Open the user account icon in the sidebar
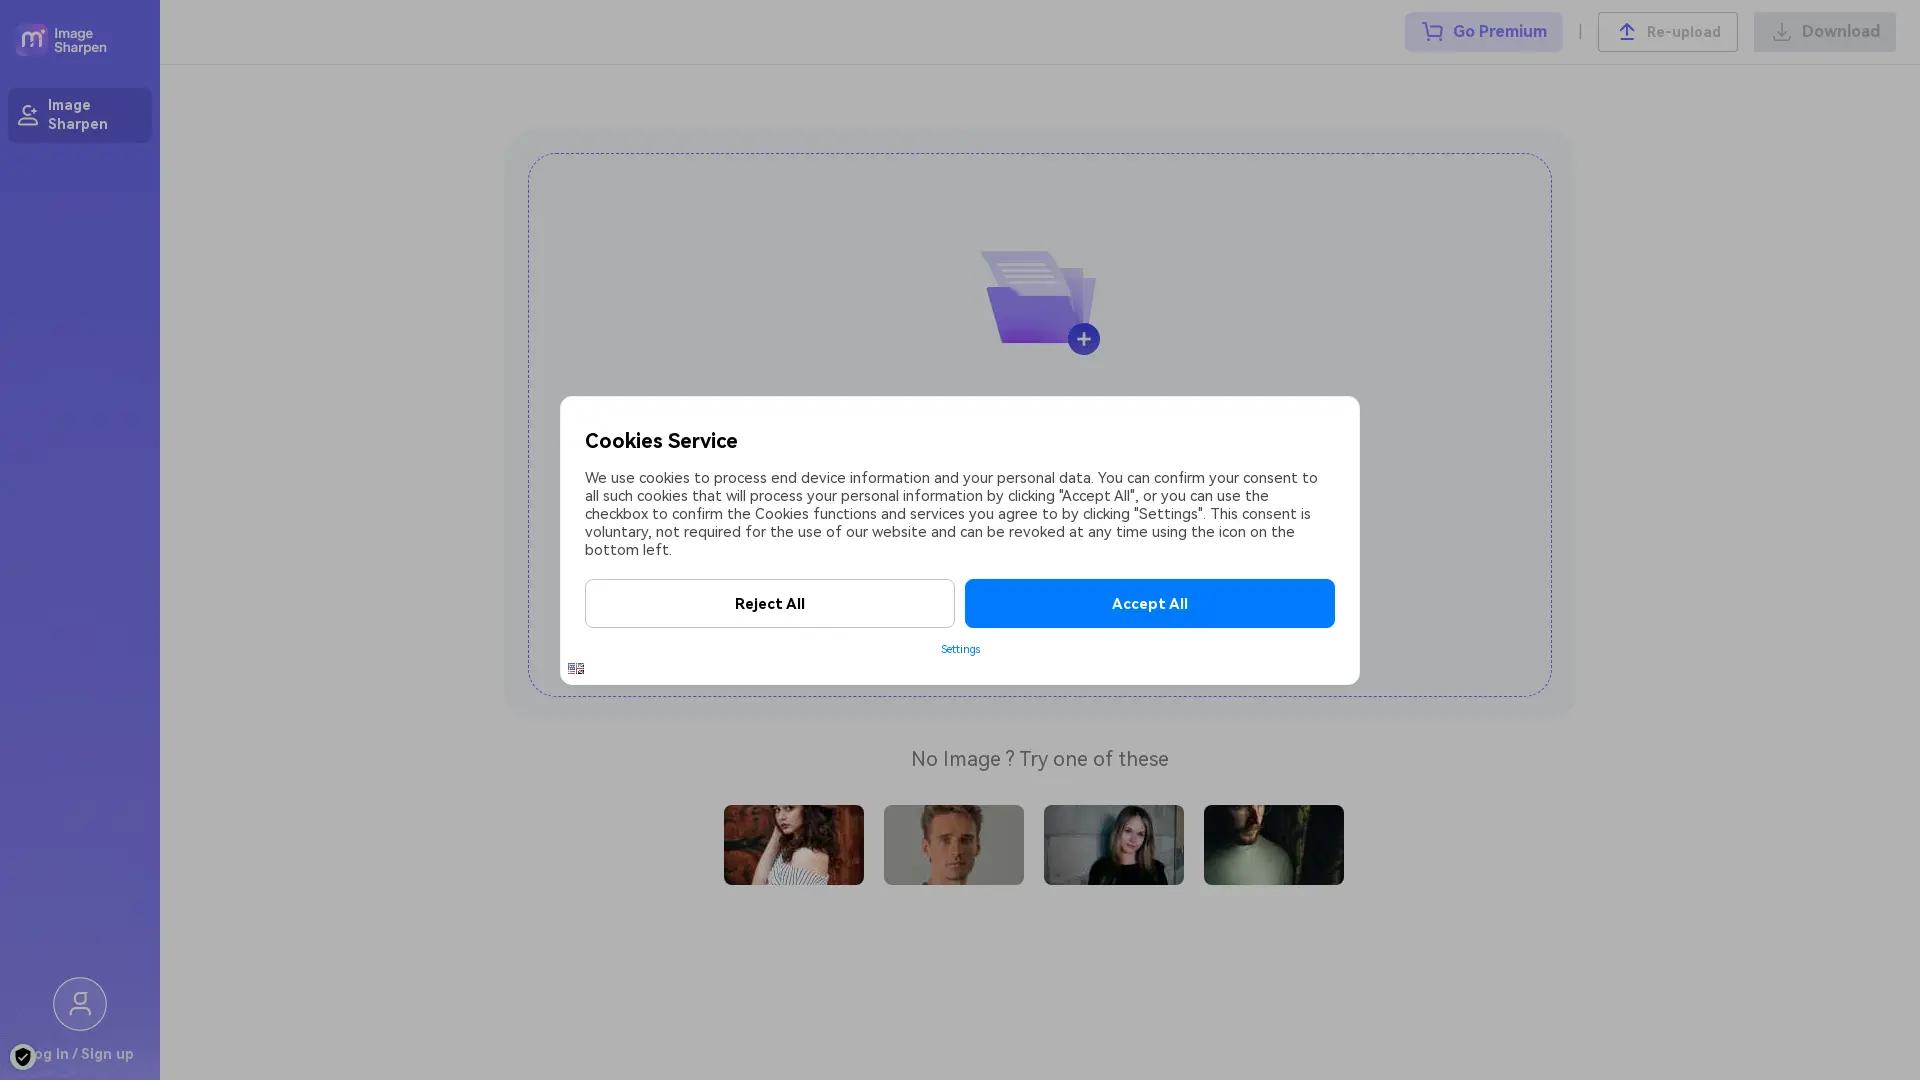The height and width of the screenshot is (1080, 1920). pos(79,1003)
